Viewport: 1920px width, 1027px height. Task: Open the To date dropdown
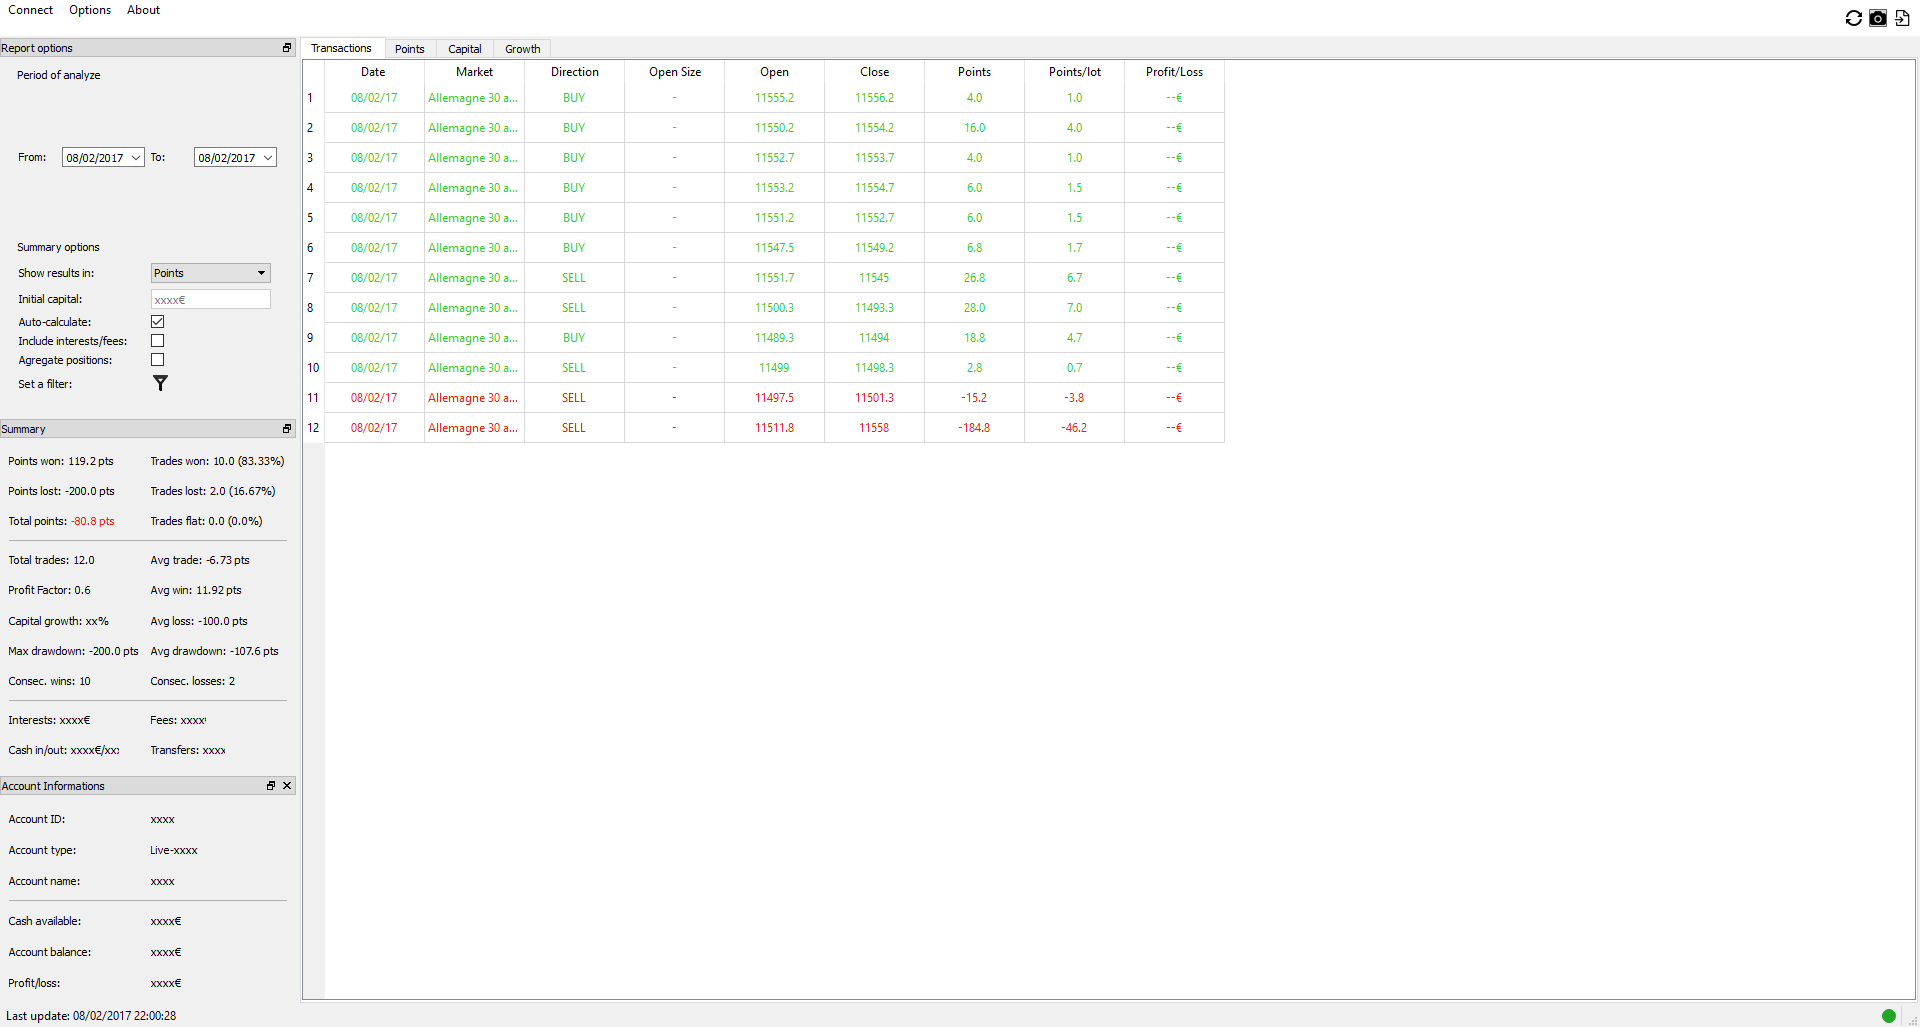click(268, 158)
